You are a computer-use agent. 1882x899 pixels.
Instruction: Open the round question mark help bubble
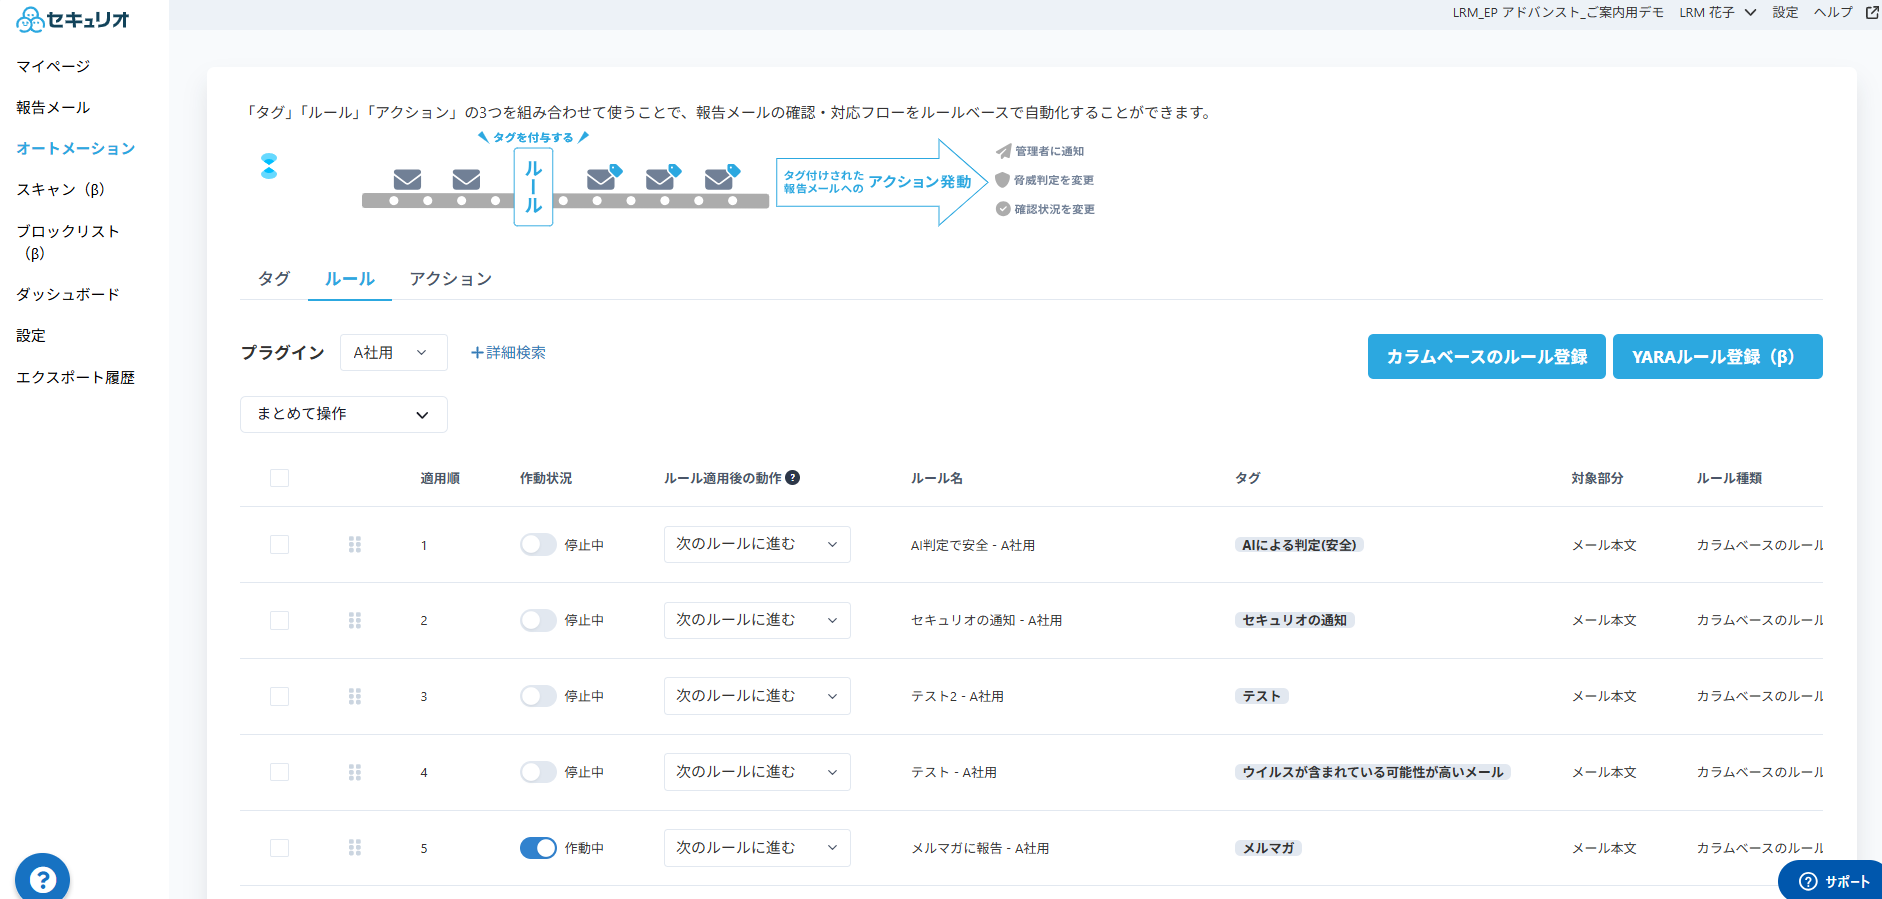(x=42, y=879)
